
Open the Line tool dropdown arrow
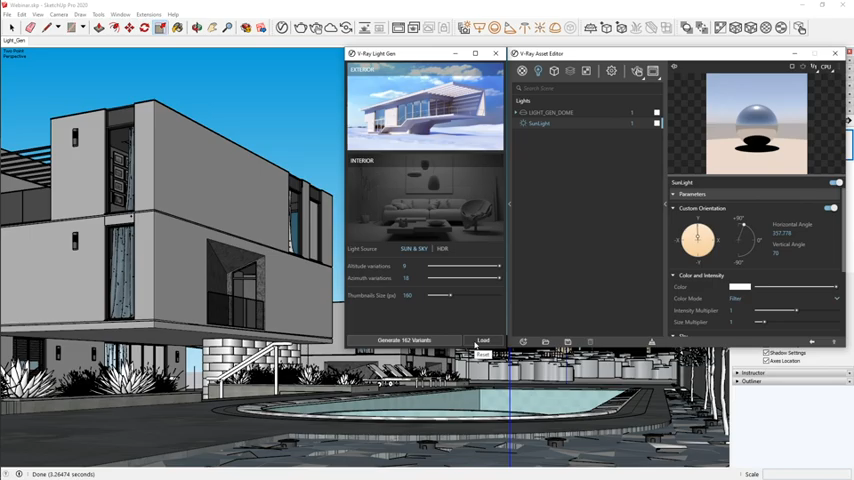[x=58, y=27]
